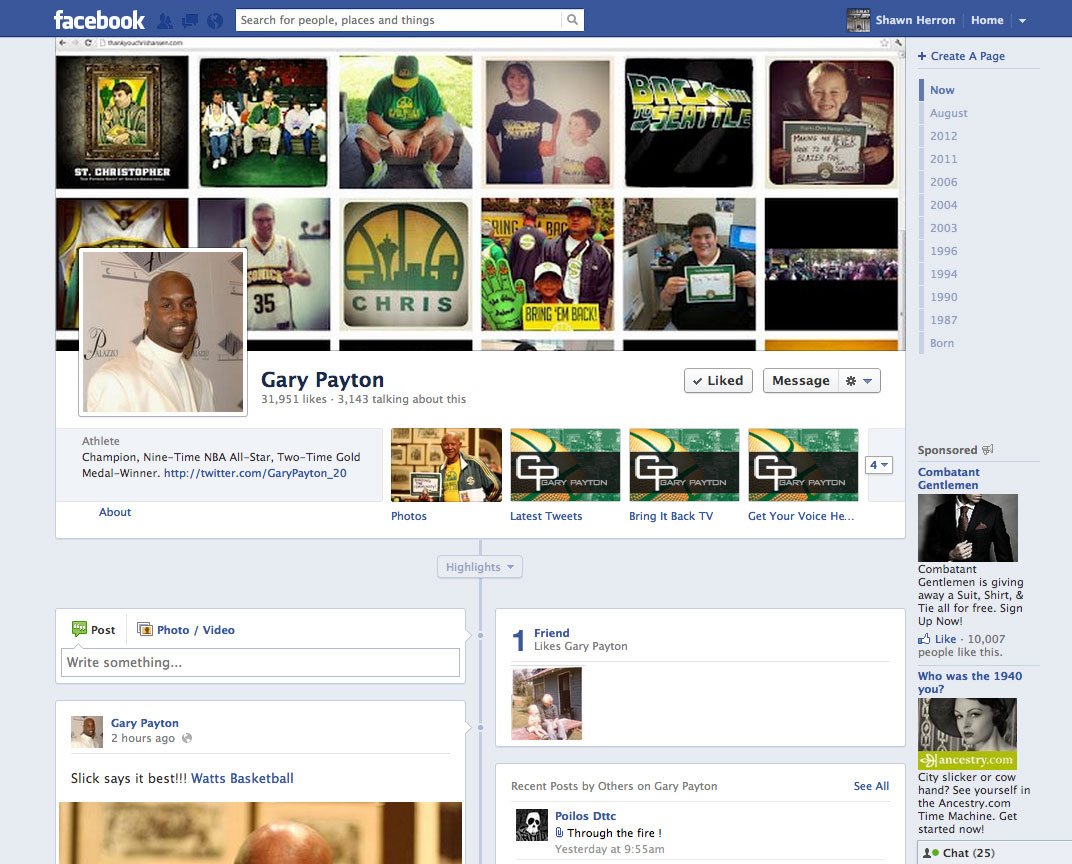Click Gary Payton post author name
The image size is (1072, 864).
(144, 723)
